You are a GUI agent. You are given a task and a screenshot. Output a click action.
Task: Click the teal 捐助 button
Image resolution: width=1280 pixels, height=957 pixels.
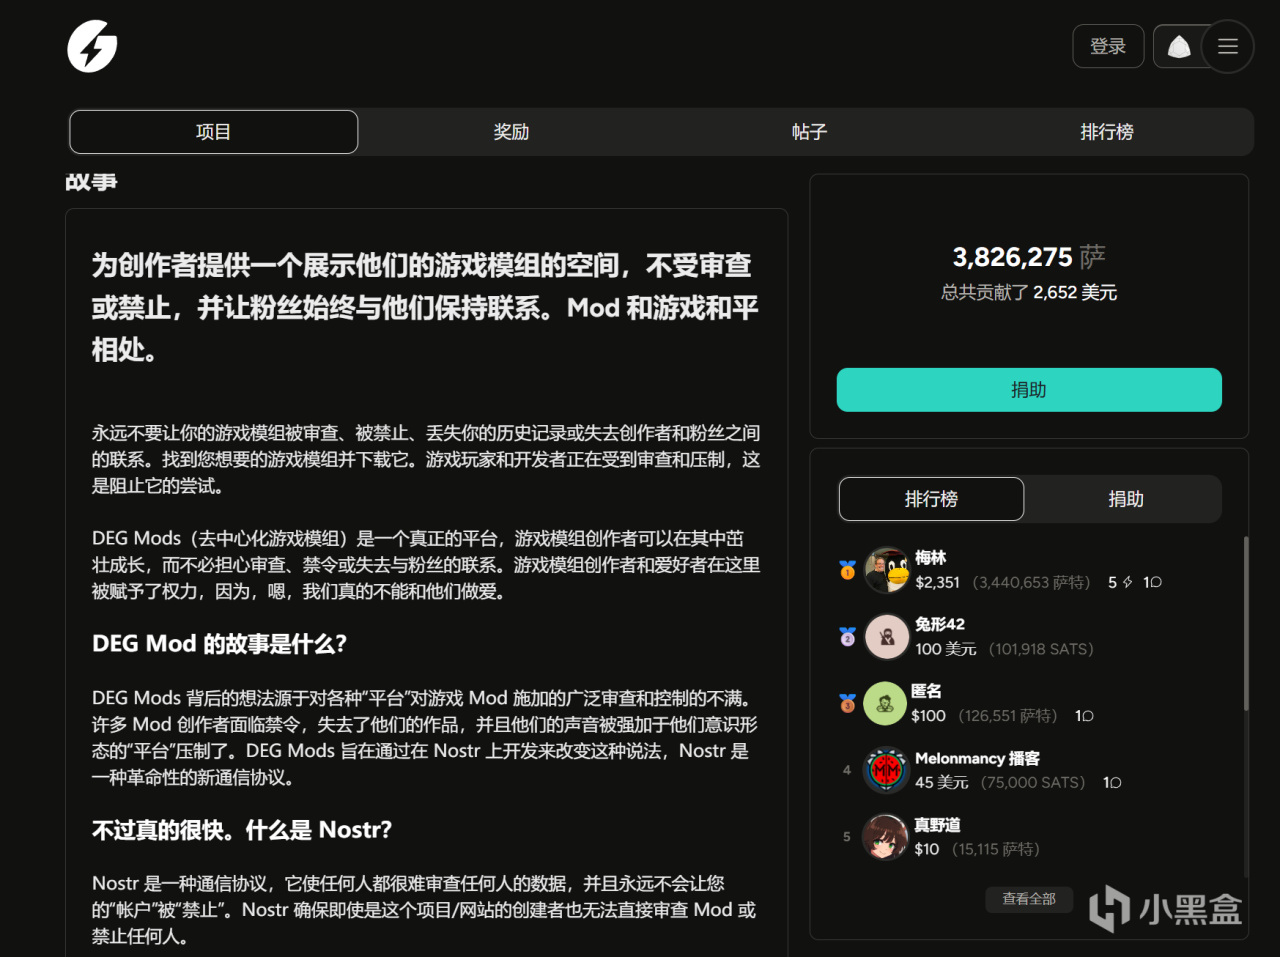(x=1029, y=390)
